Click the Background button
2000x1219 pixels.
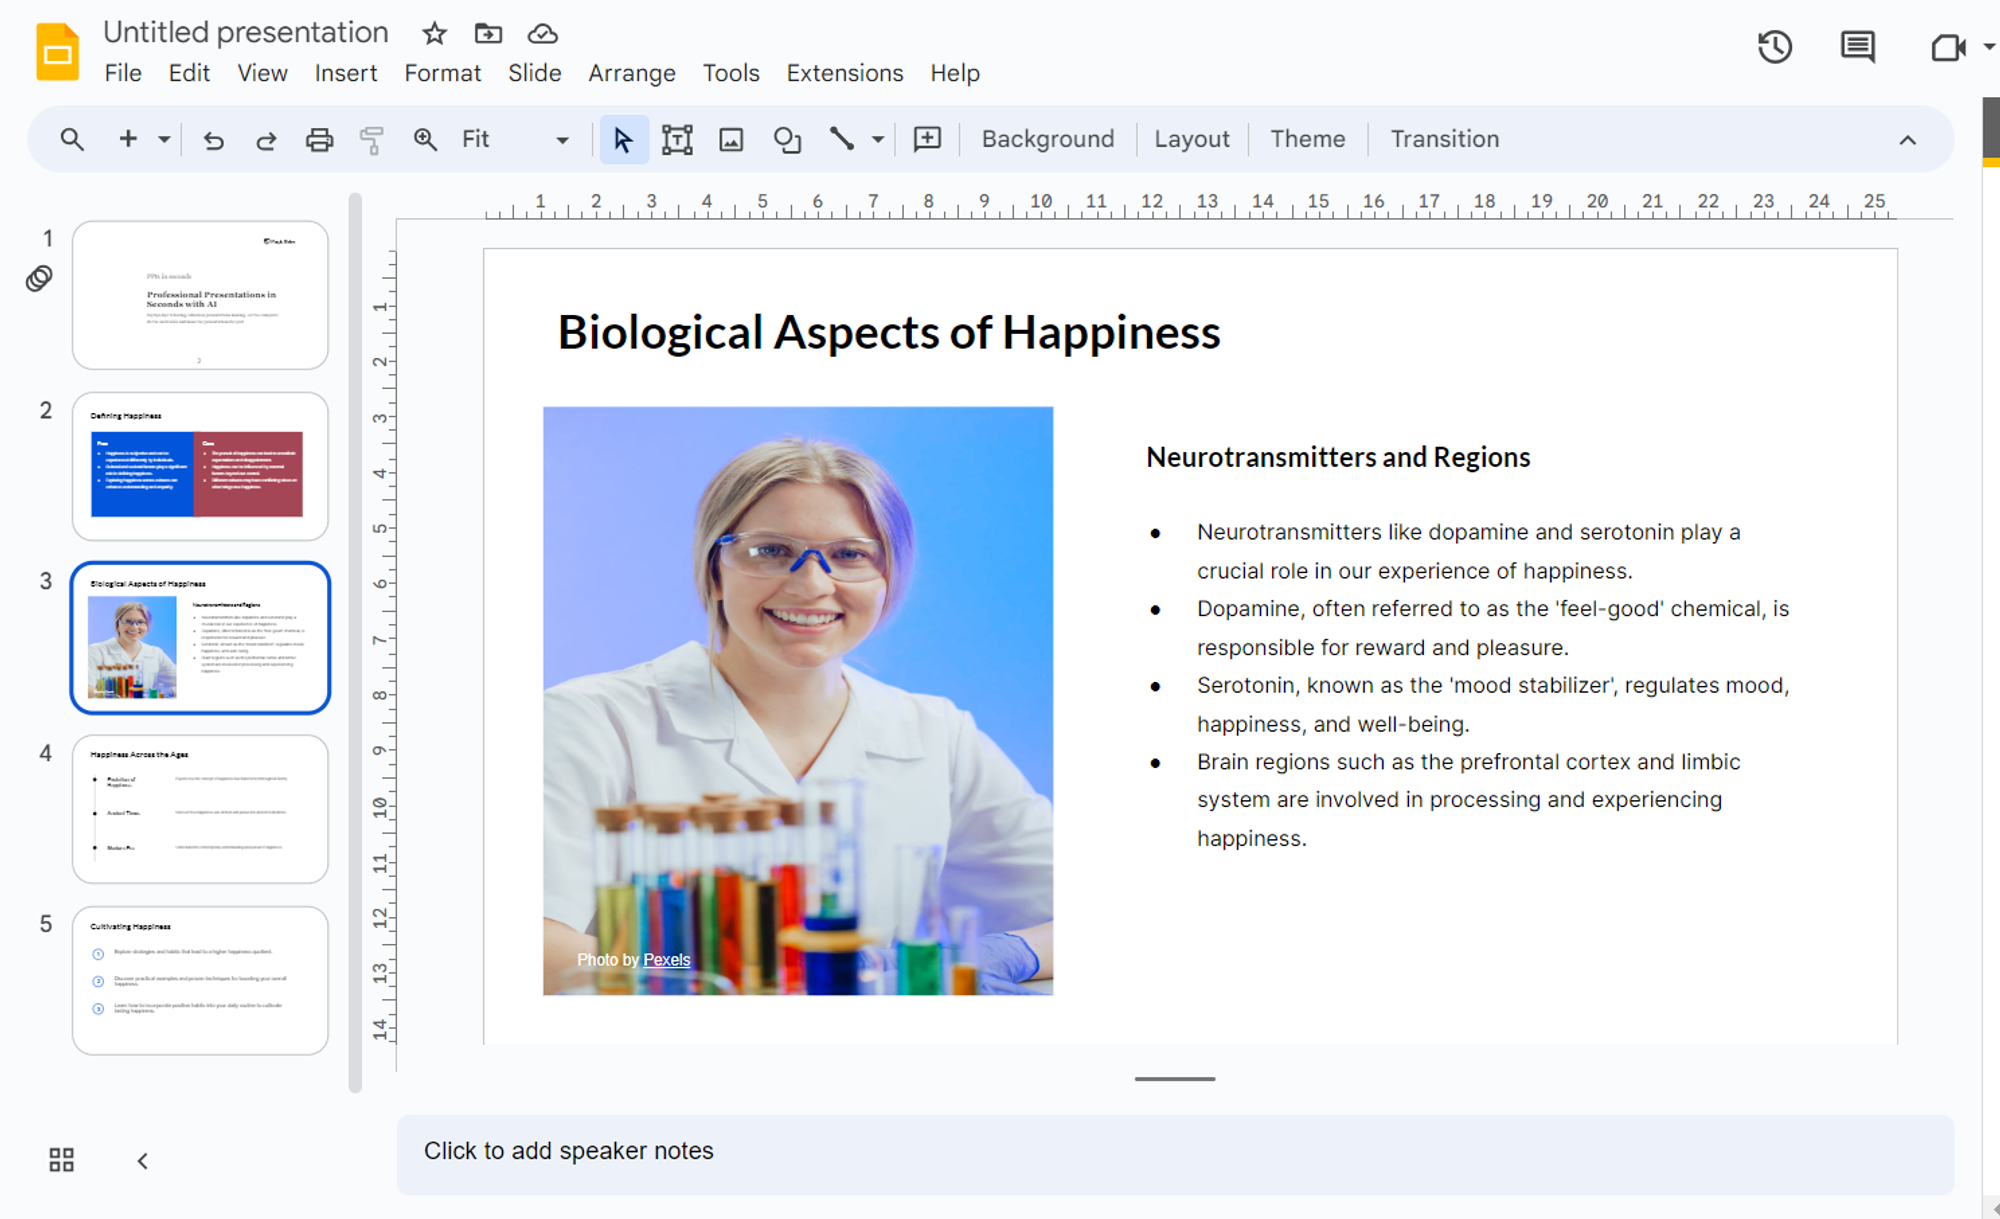pos(1047,139)
